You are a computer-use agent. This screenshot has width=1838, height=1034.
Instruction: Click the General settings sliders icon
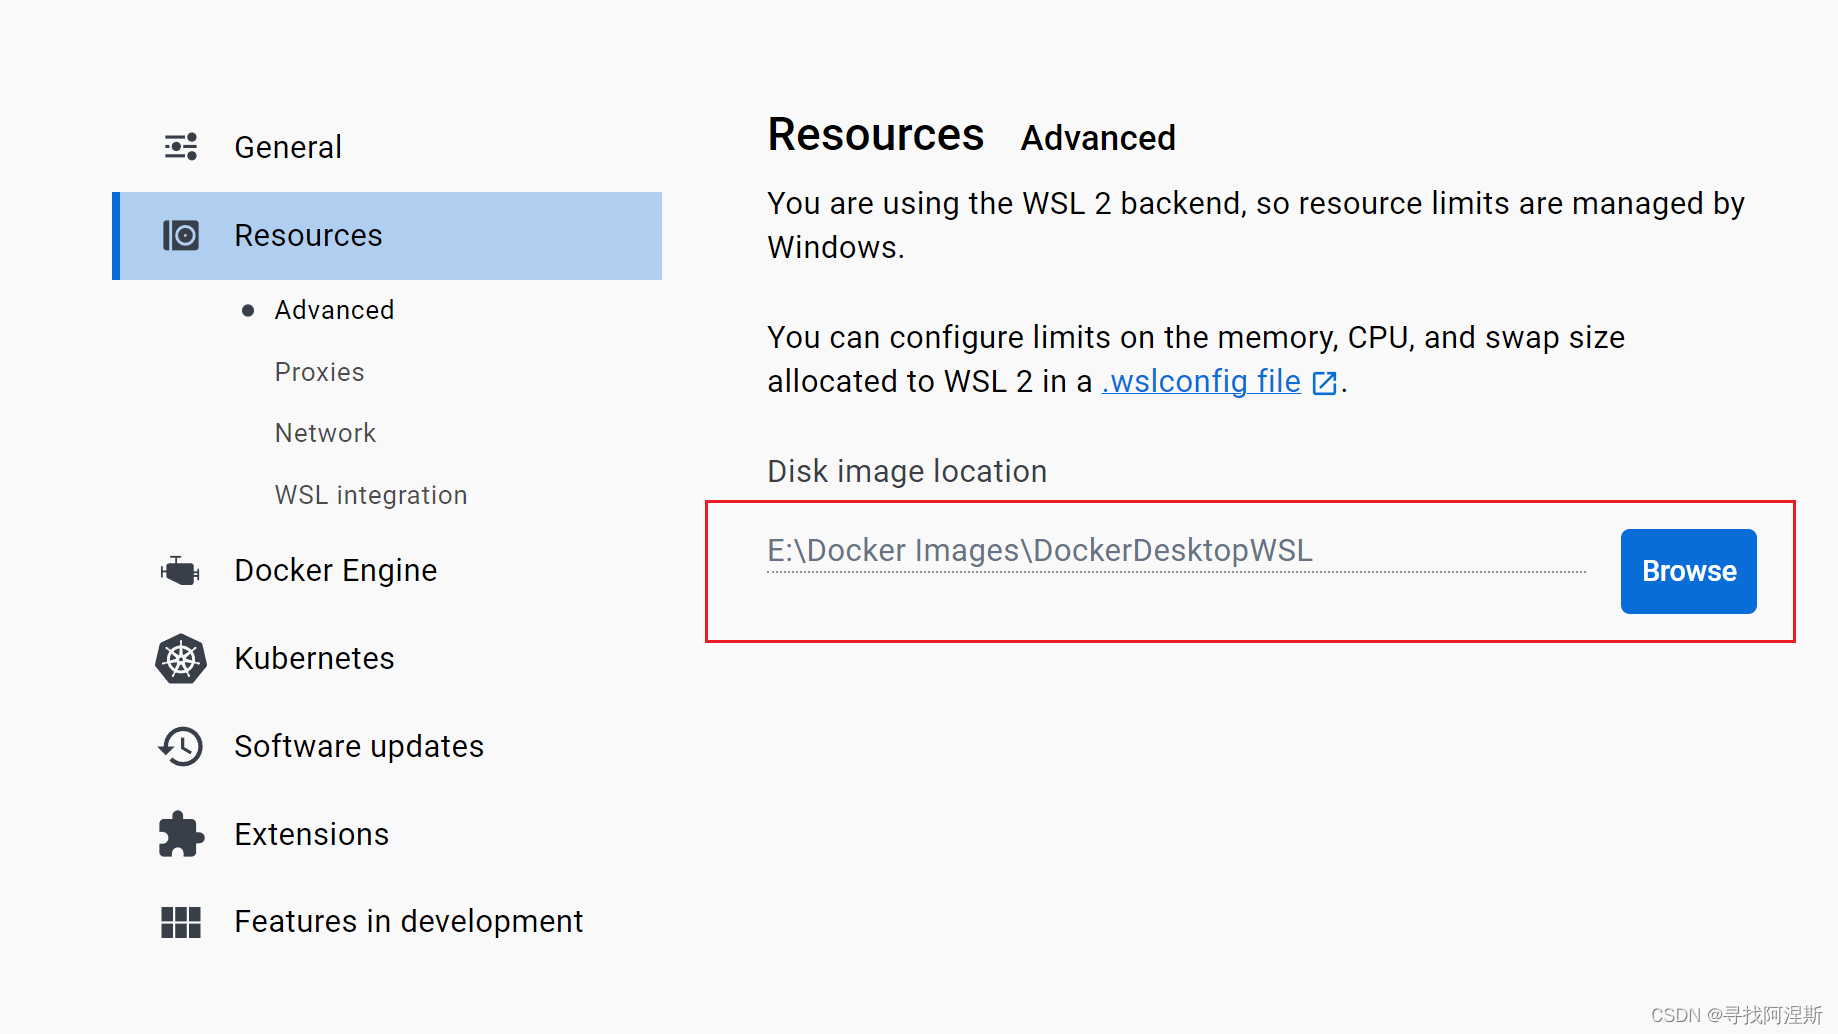pyautogui.click(x=180, y=146)
